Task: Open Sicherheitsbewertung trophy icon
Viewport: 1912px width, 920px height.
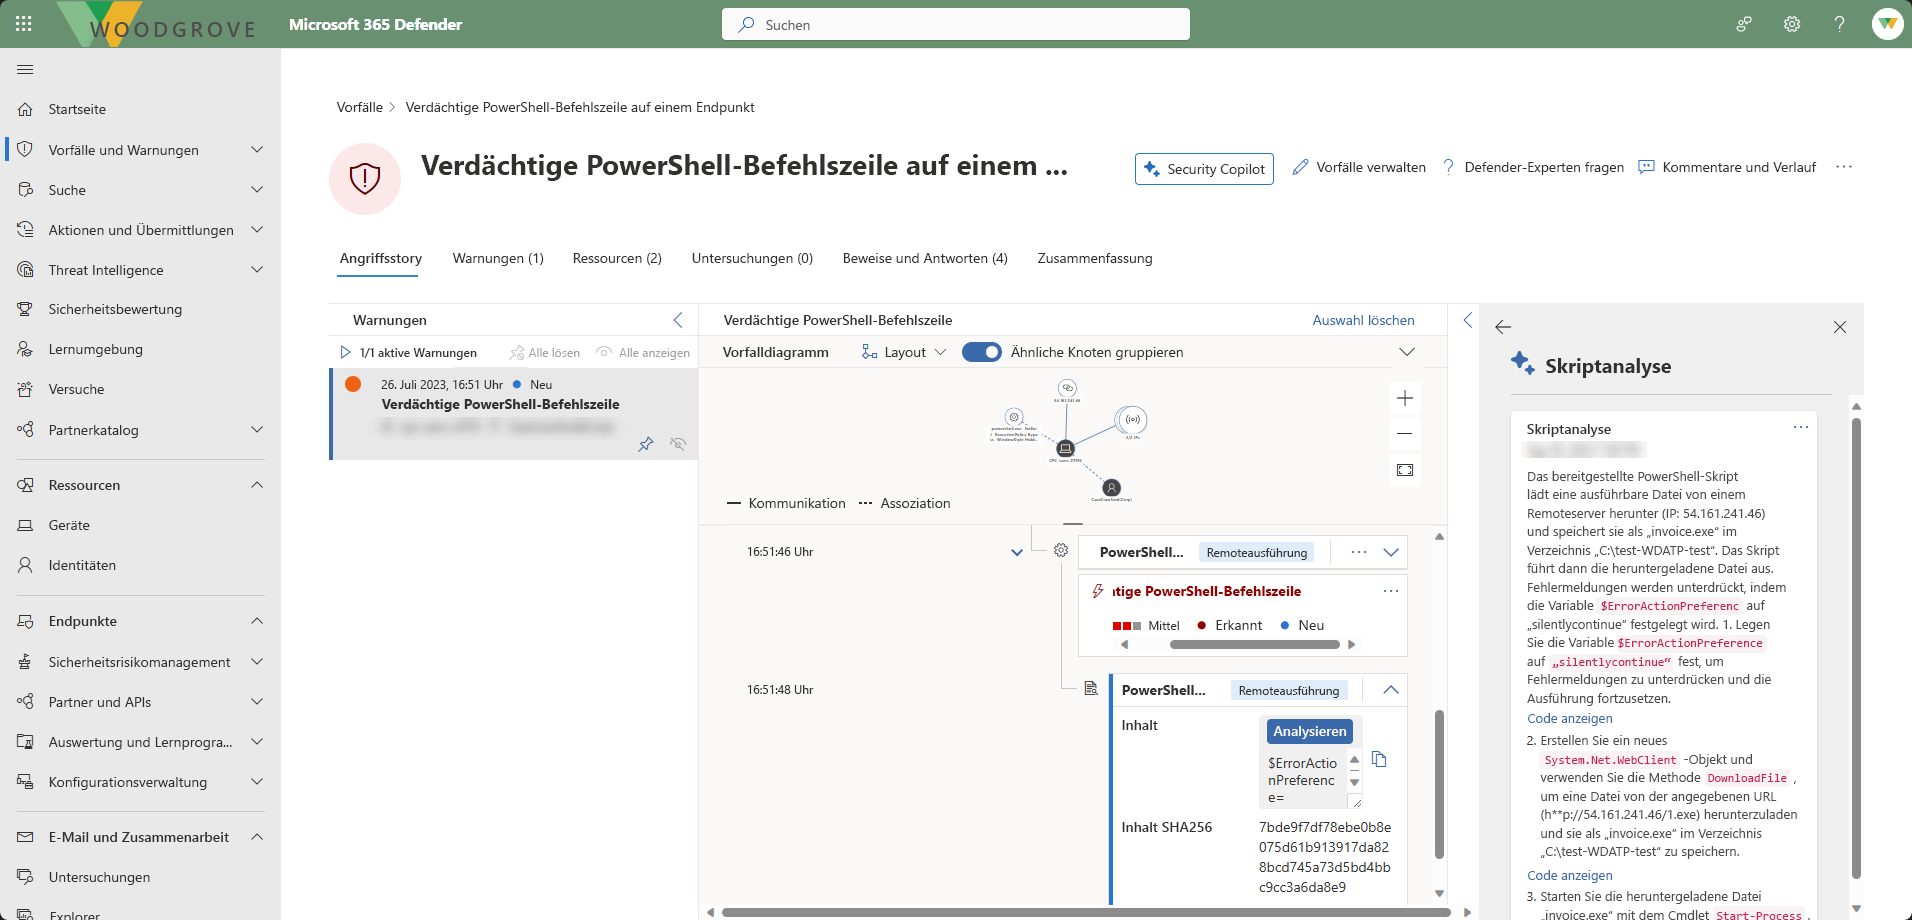Action: [26, 309]
